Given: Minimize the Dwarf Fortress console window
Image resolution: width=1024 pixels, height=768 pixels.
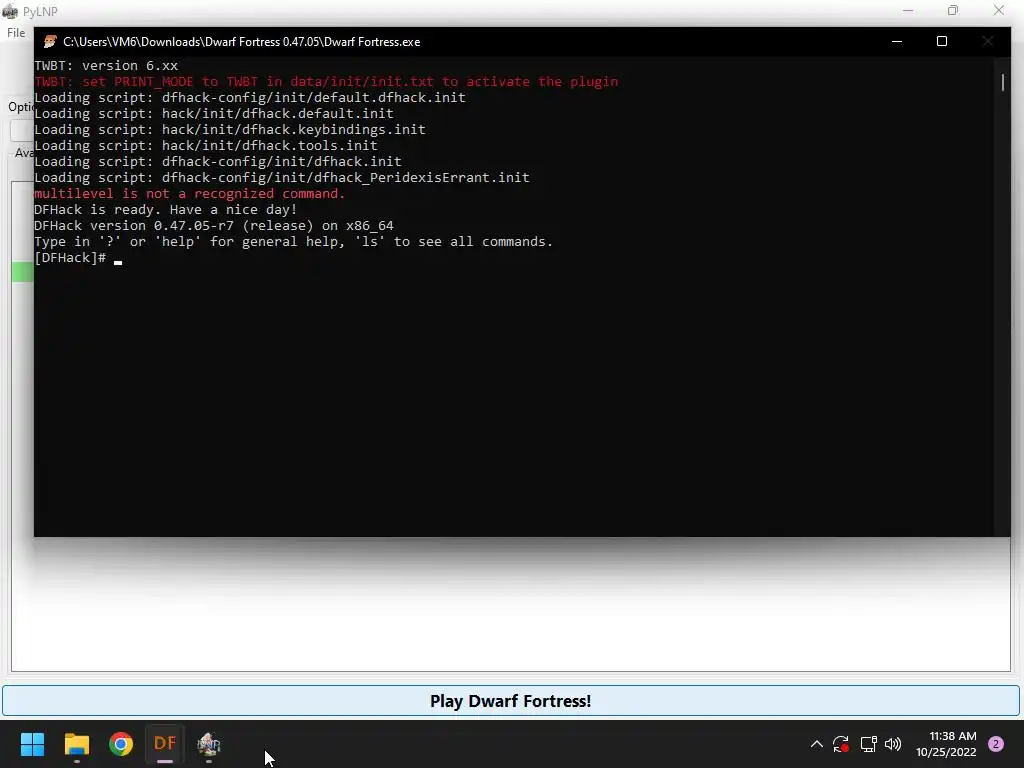Looking at the screenshot, I should (x=897, y=41).
